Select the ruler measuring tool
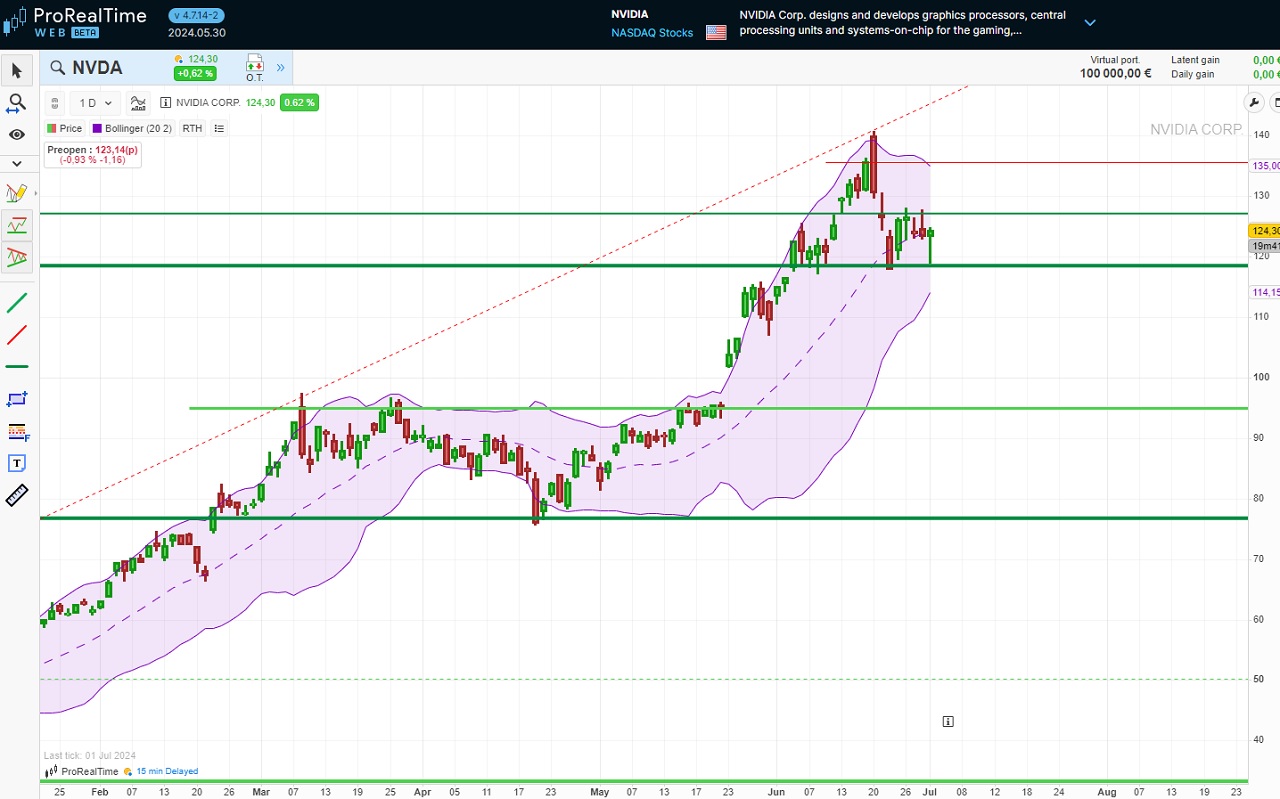The height and width of the screenshot is (799, 1280). 17,495
